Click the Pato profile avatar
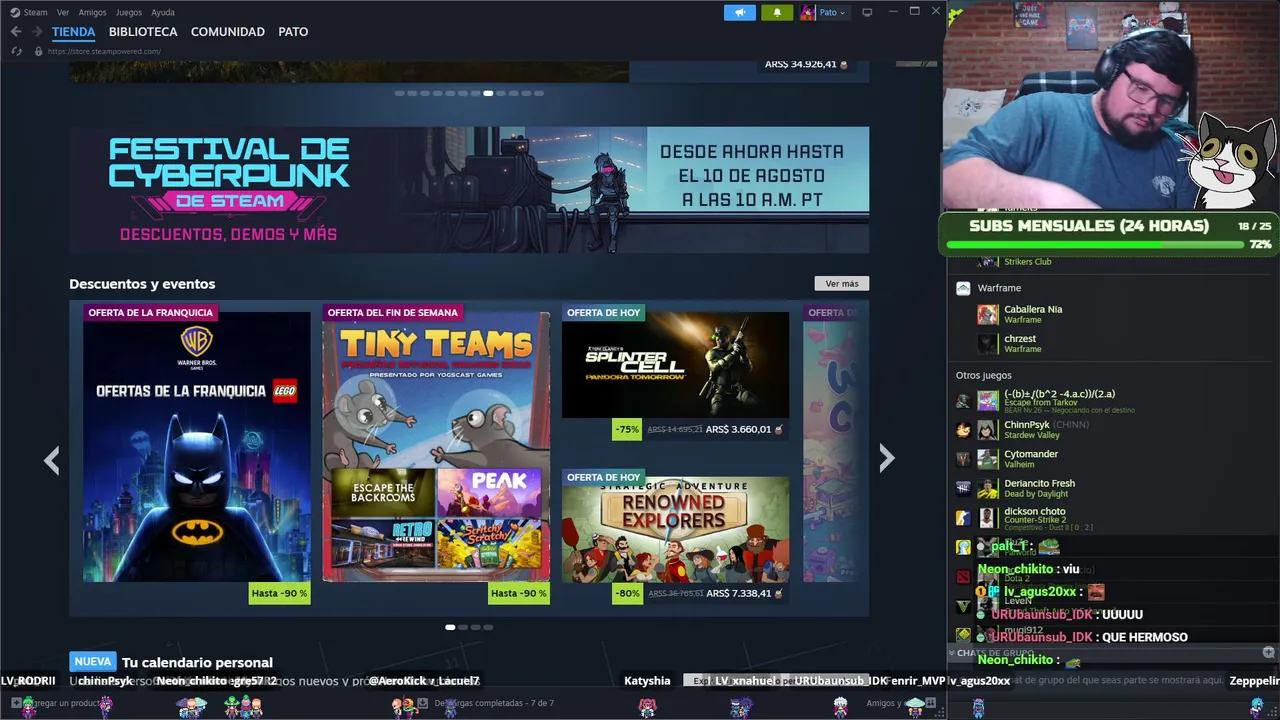Image resolution: width=1280 pixels, height=720 pixels. click(x=808, y=12)
